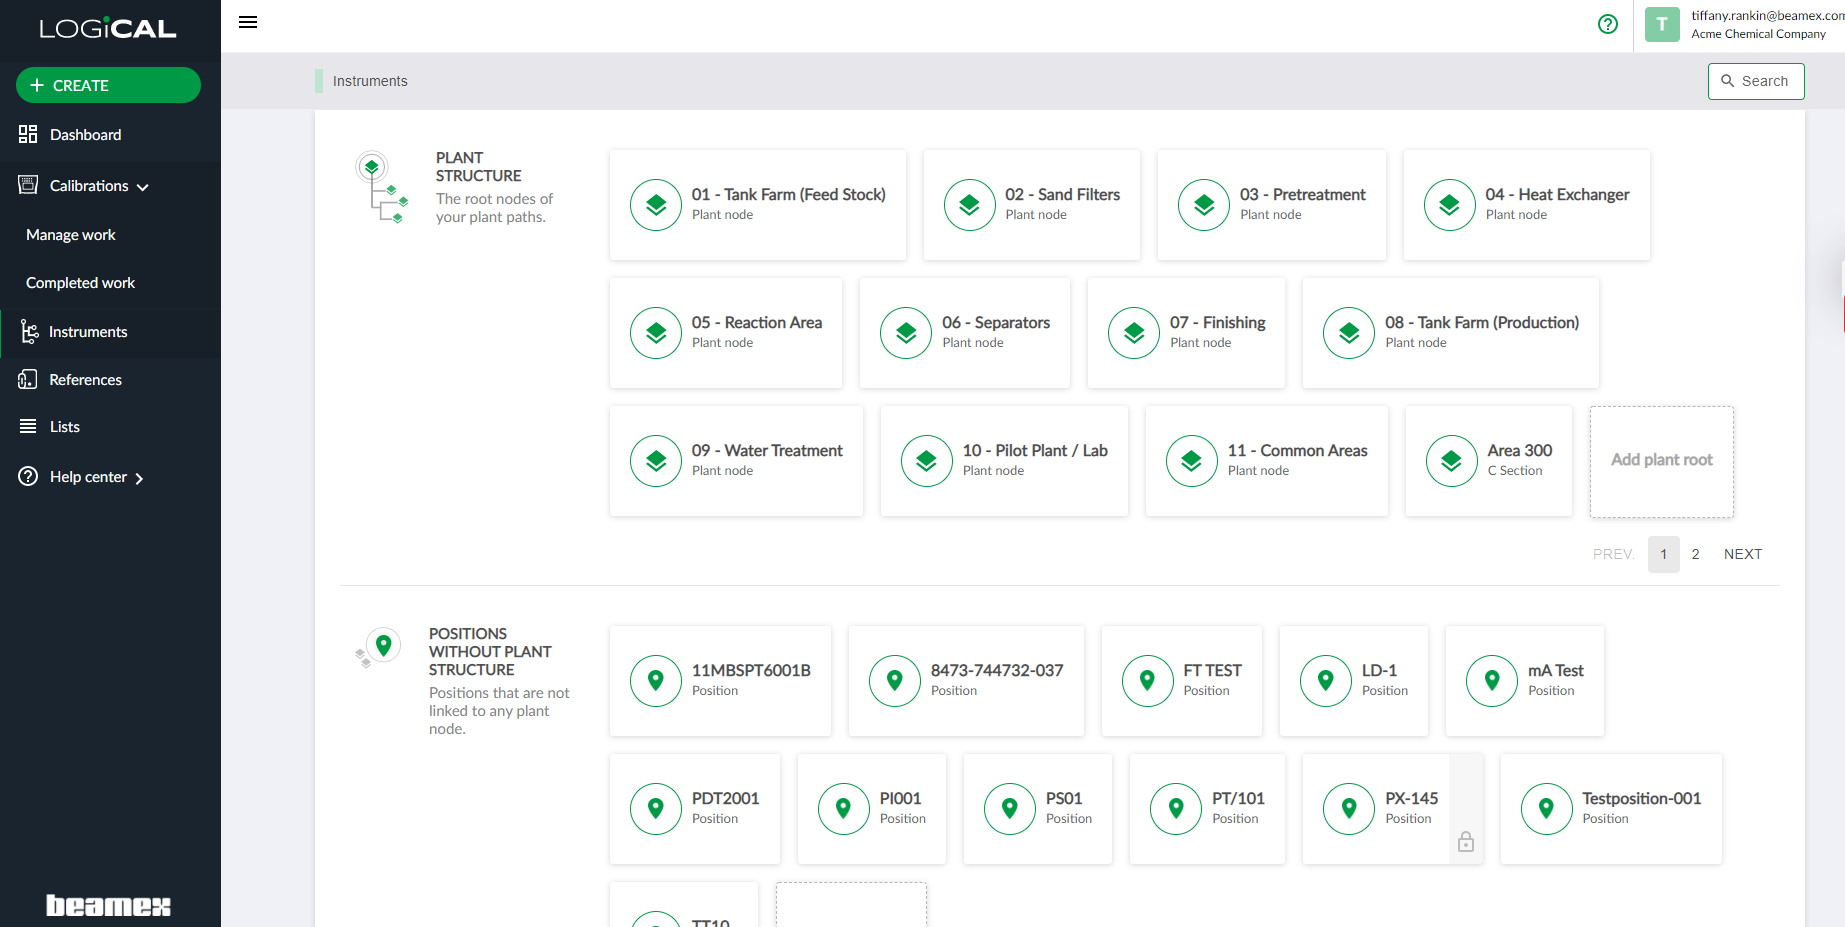Click the References icon in sidebar

[x=28, y=380]
